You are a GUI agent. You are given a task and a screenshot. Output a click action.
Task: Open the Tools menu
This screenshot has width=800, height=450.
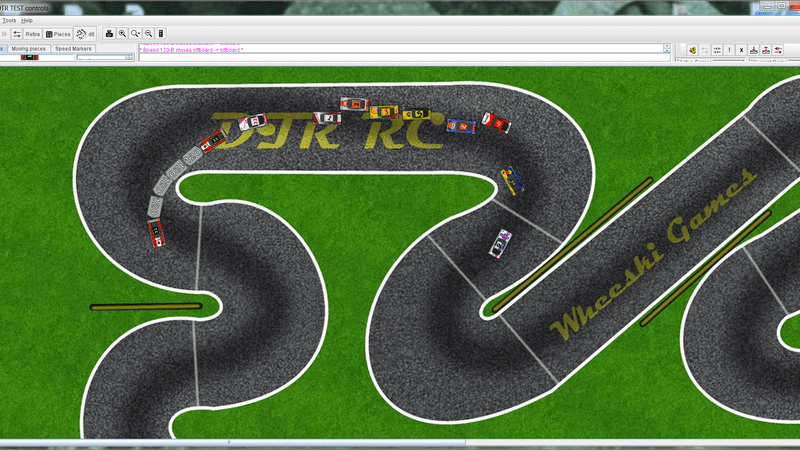9,20
